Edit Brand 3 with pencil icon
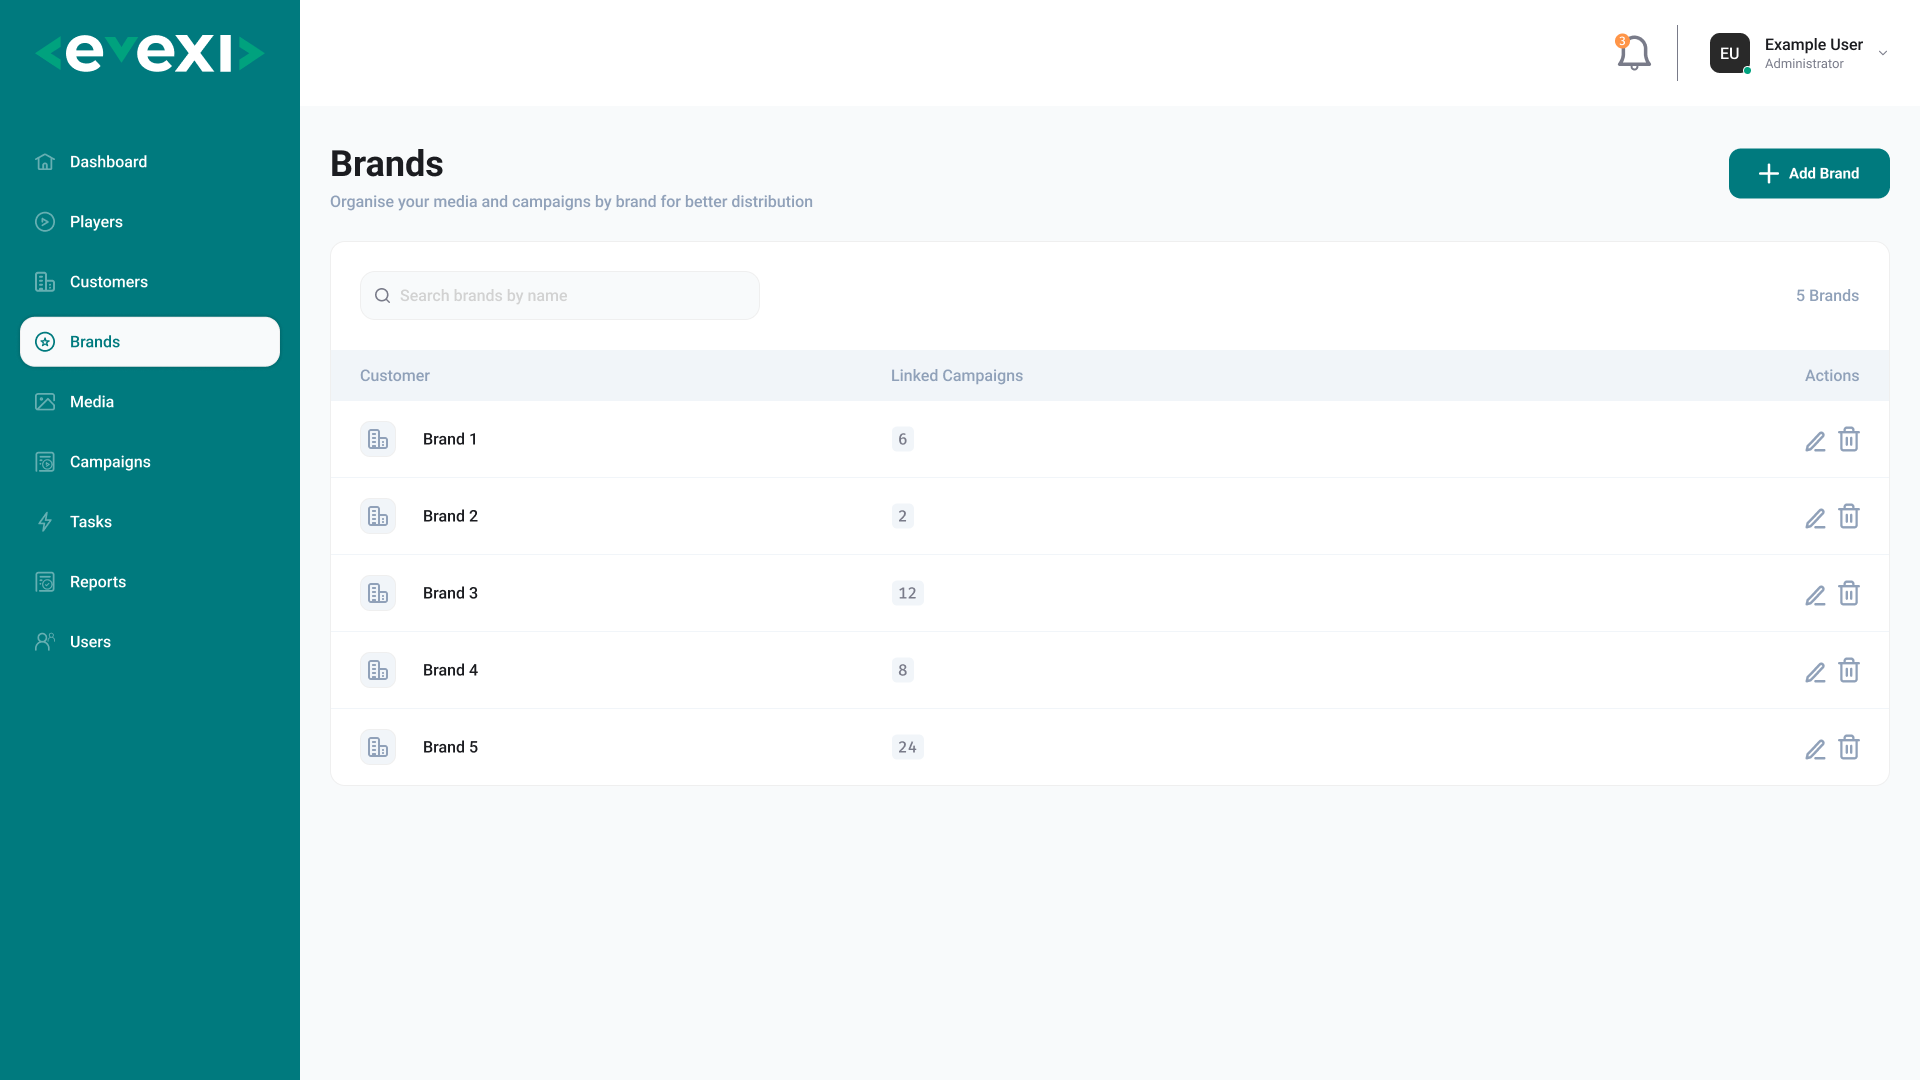1920x1080 pixels. pyautogui.click(x=1815, y=595)
